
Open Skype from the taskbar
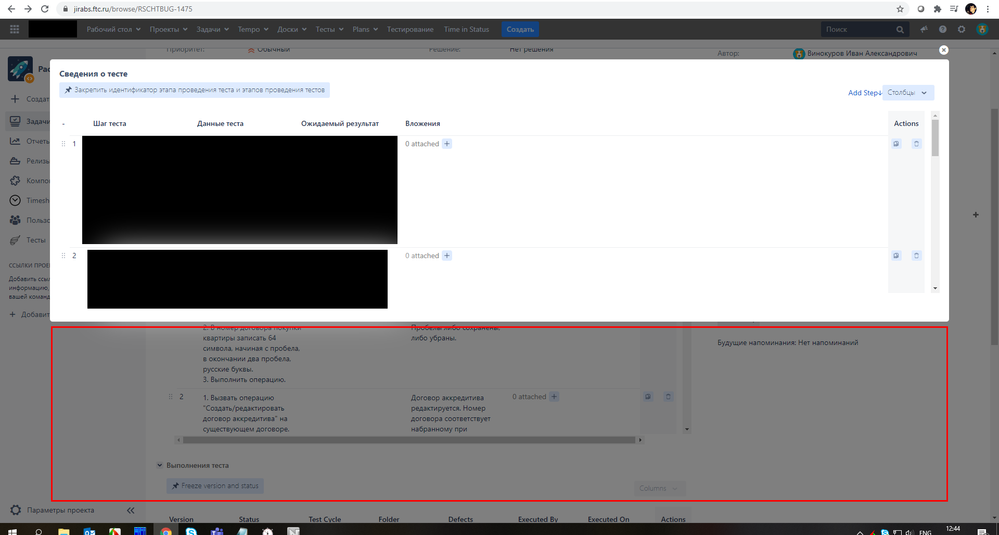pyautogui.click(x=191, y=530)
